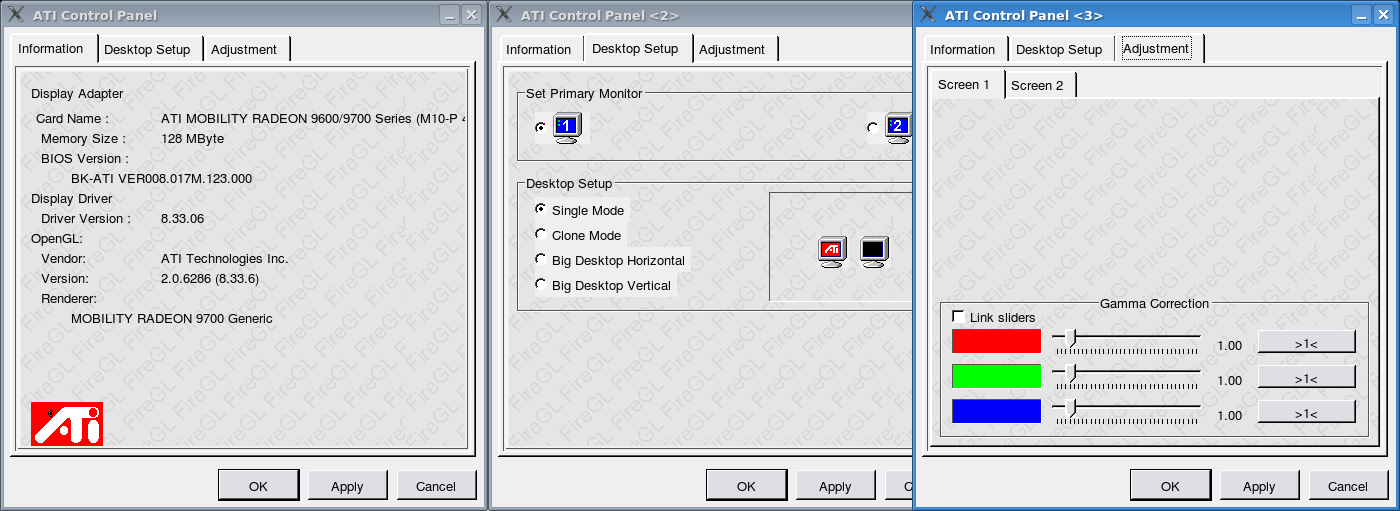
Task: Reset green gamma with its >1< button
Action: point(1306,378)
